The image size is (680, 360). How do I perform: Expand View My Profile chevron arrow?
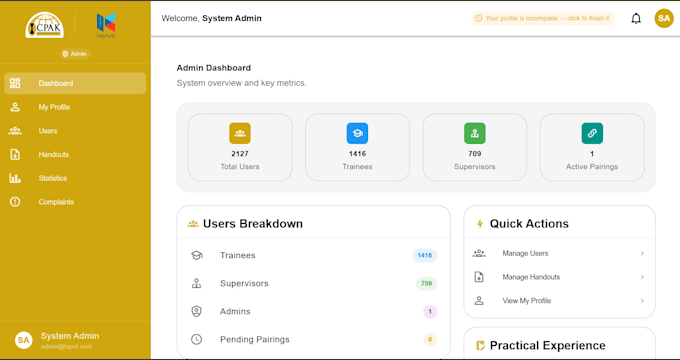coord(642,301)
